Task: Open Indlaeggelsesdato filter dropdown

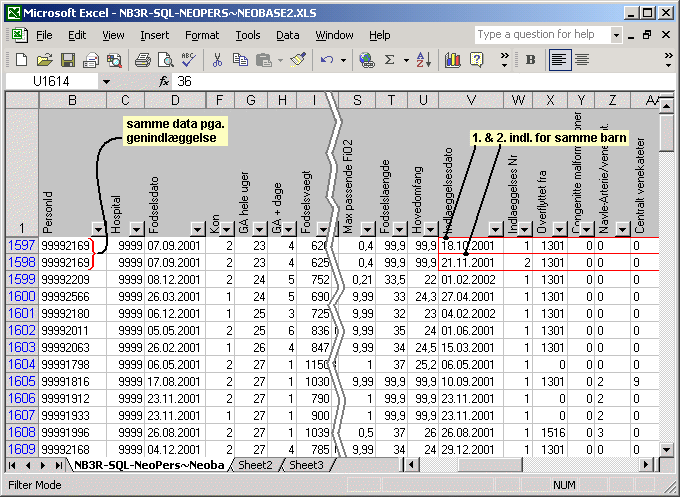Action: point(495,229)
